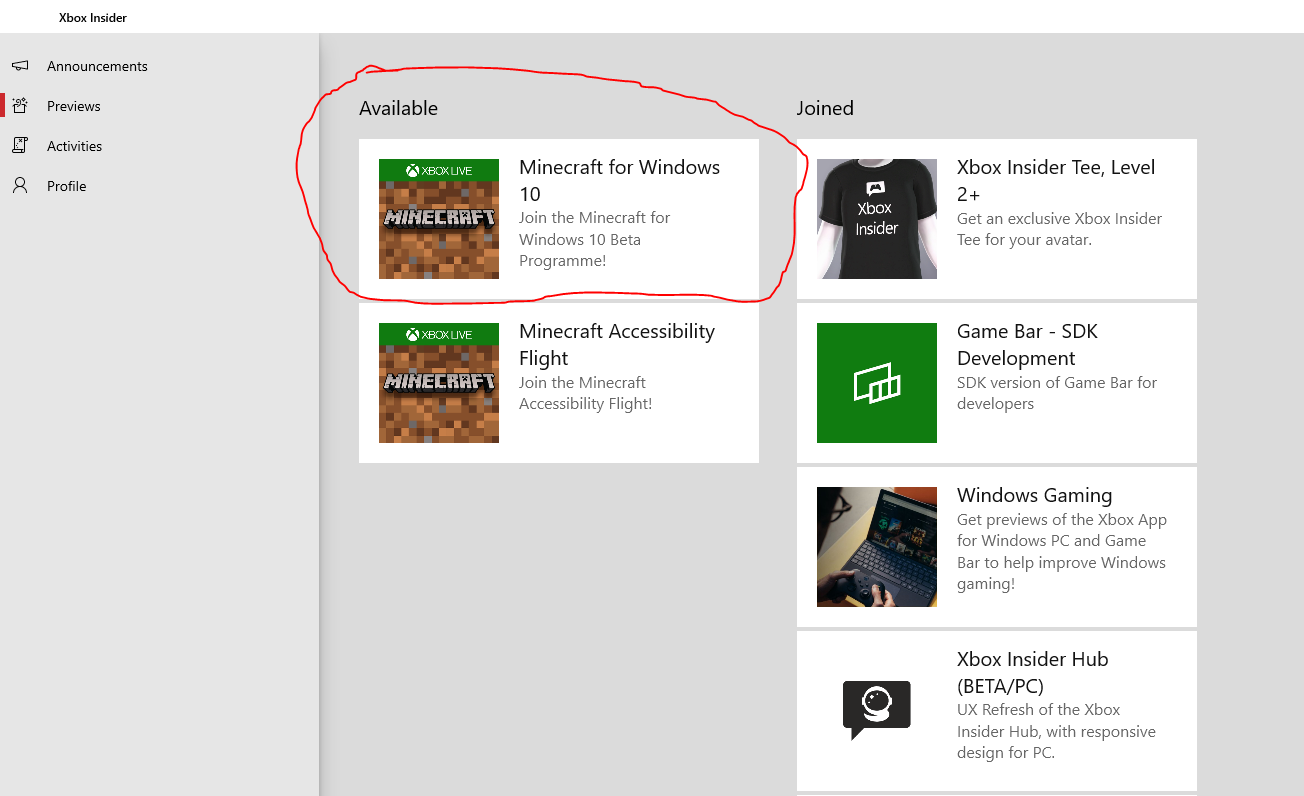This screenshot has height=796, width=1304.
Task: Click the Windows Gaming laptop photo
Action: pos(877,547)
